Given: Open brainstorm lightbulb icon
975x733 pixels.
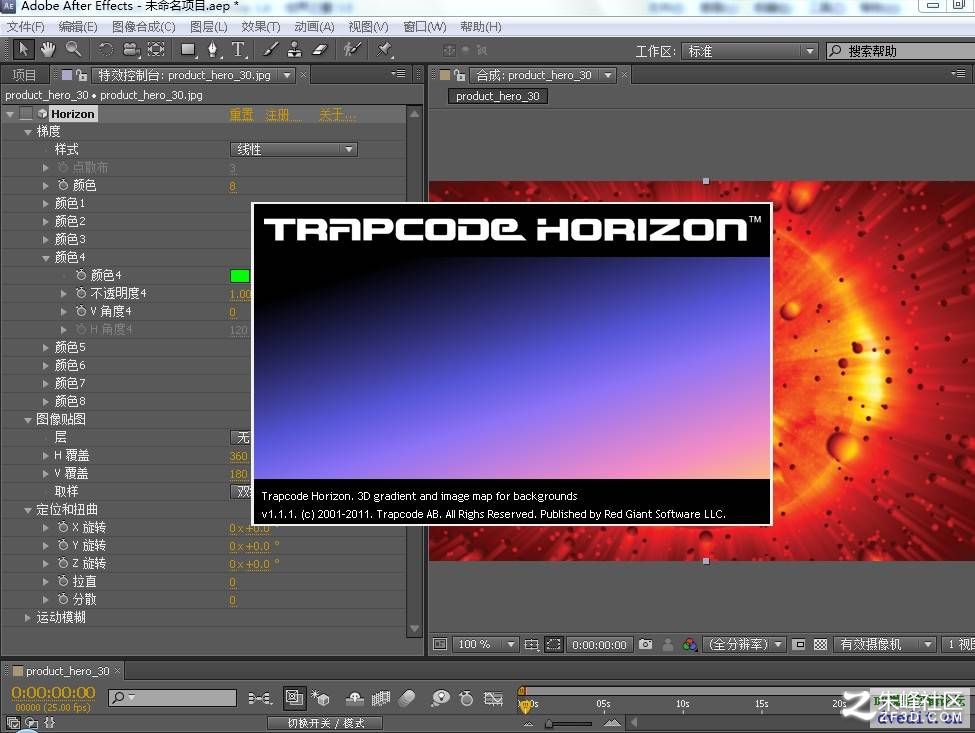Looking at the screenshot, I should pos(440,698).
